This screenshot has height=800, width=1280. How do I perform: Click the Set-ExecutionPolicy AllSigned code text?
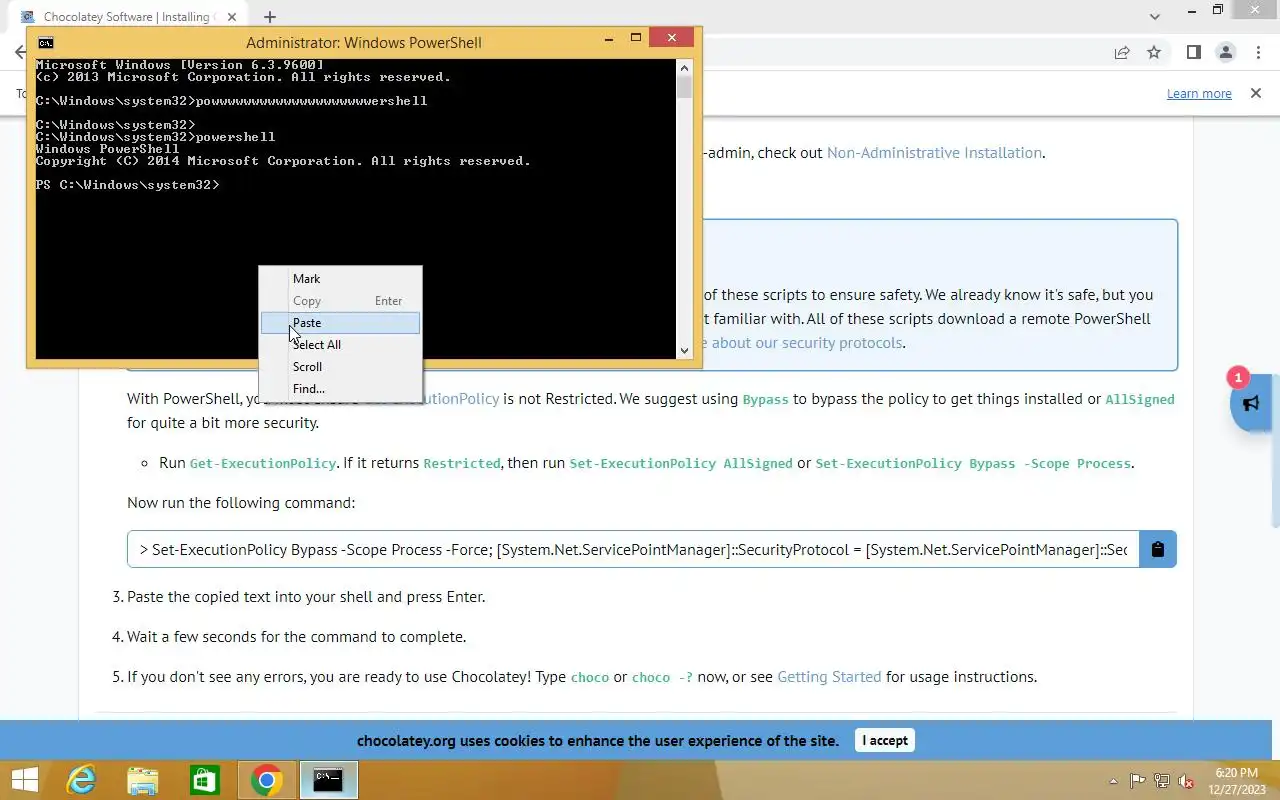pos(681,464)
